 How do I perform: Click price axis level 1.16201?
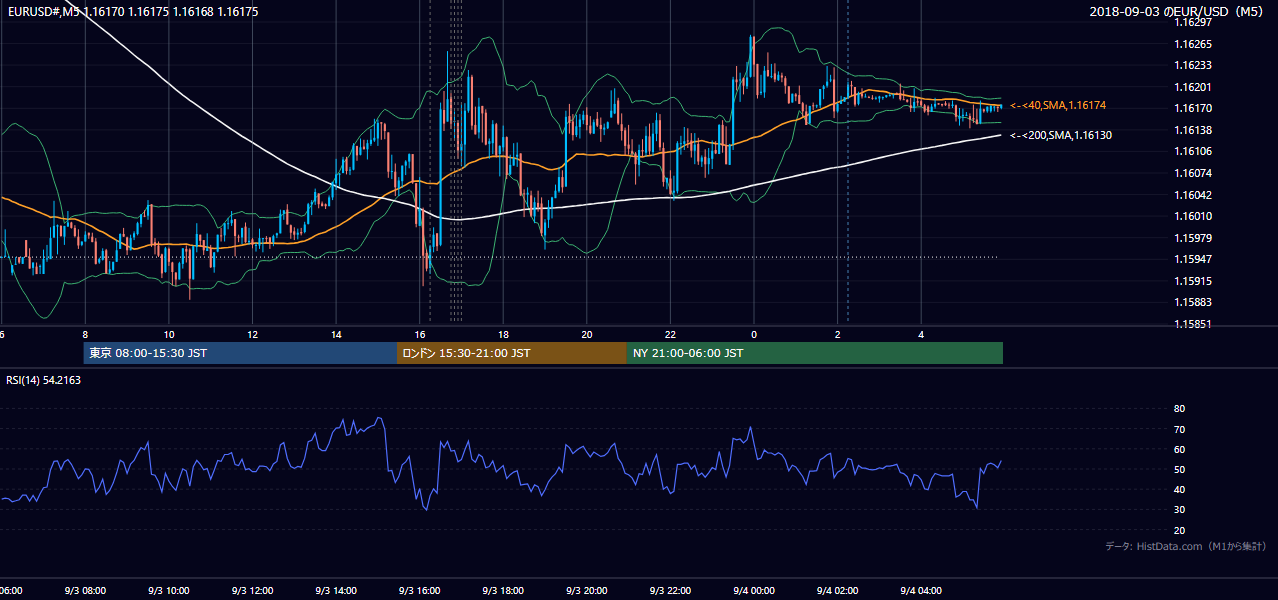tap(1192, 87)
